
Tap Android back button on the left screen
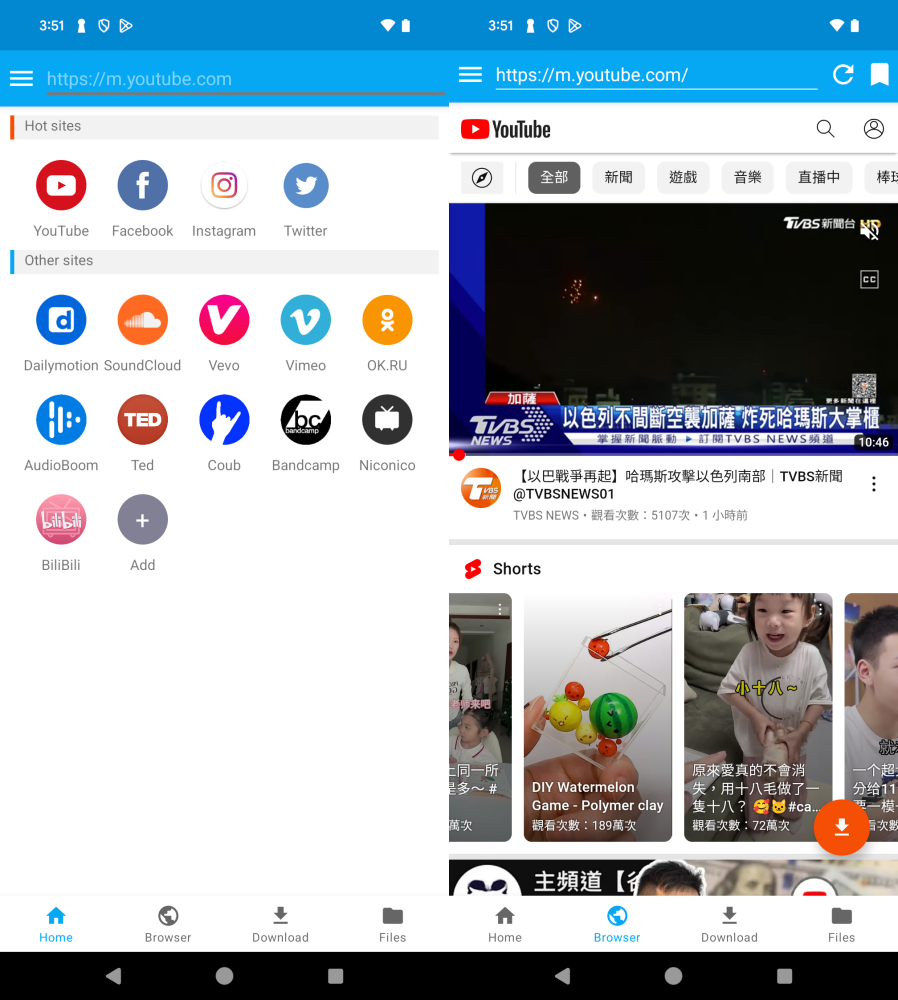(x=114, y=976)
